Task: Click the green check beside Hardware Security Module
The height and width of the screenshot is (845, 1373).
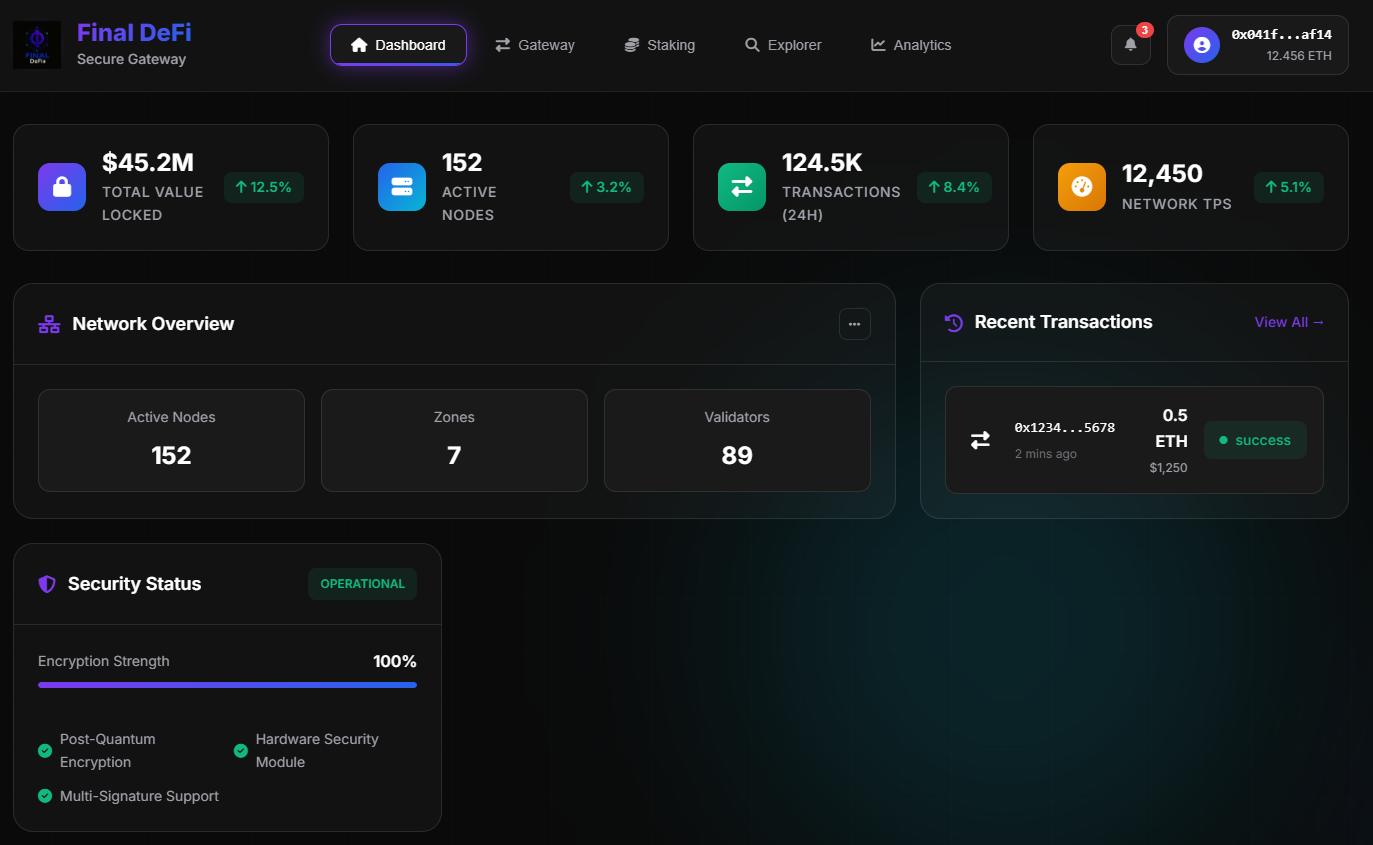Action: [241, 751]
